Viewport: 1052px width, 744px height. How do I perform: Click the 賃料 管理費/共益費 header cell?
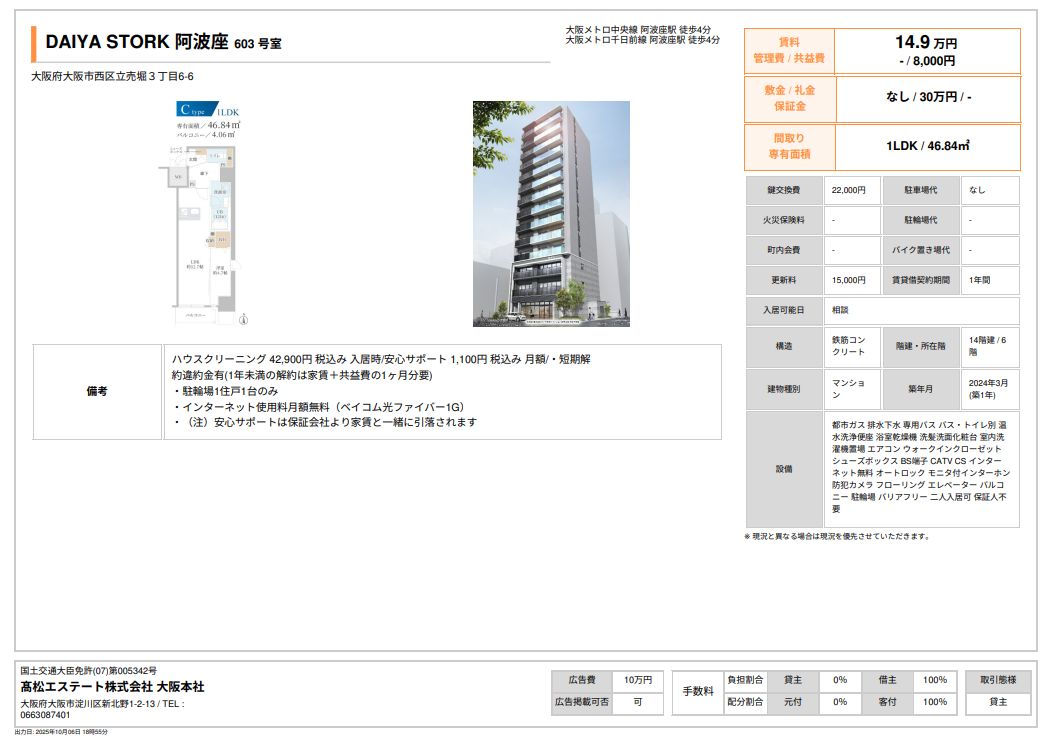click(x=788, y=51)
